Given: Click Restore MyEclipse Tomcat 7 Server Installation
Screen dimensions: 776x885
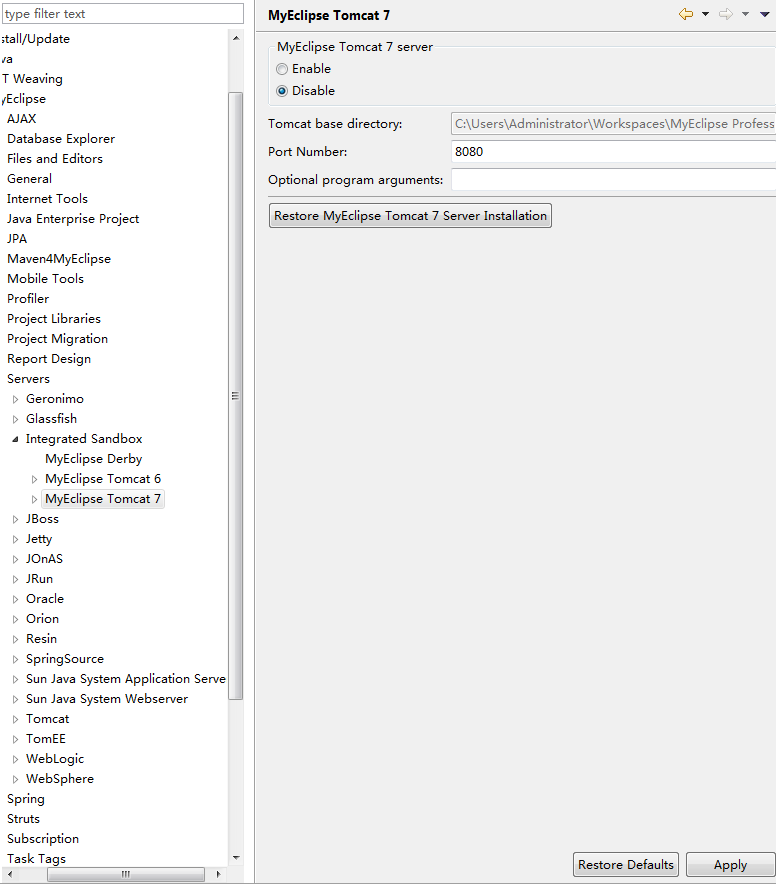Looking at the screenshot, I should [x=410, y=216].
